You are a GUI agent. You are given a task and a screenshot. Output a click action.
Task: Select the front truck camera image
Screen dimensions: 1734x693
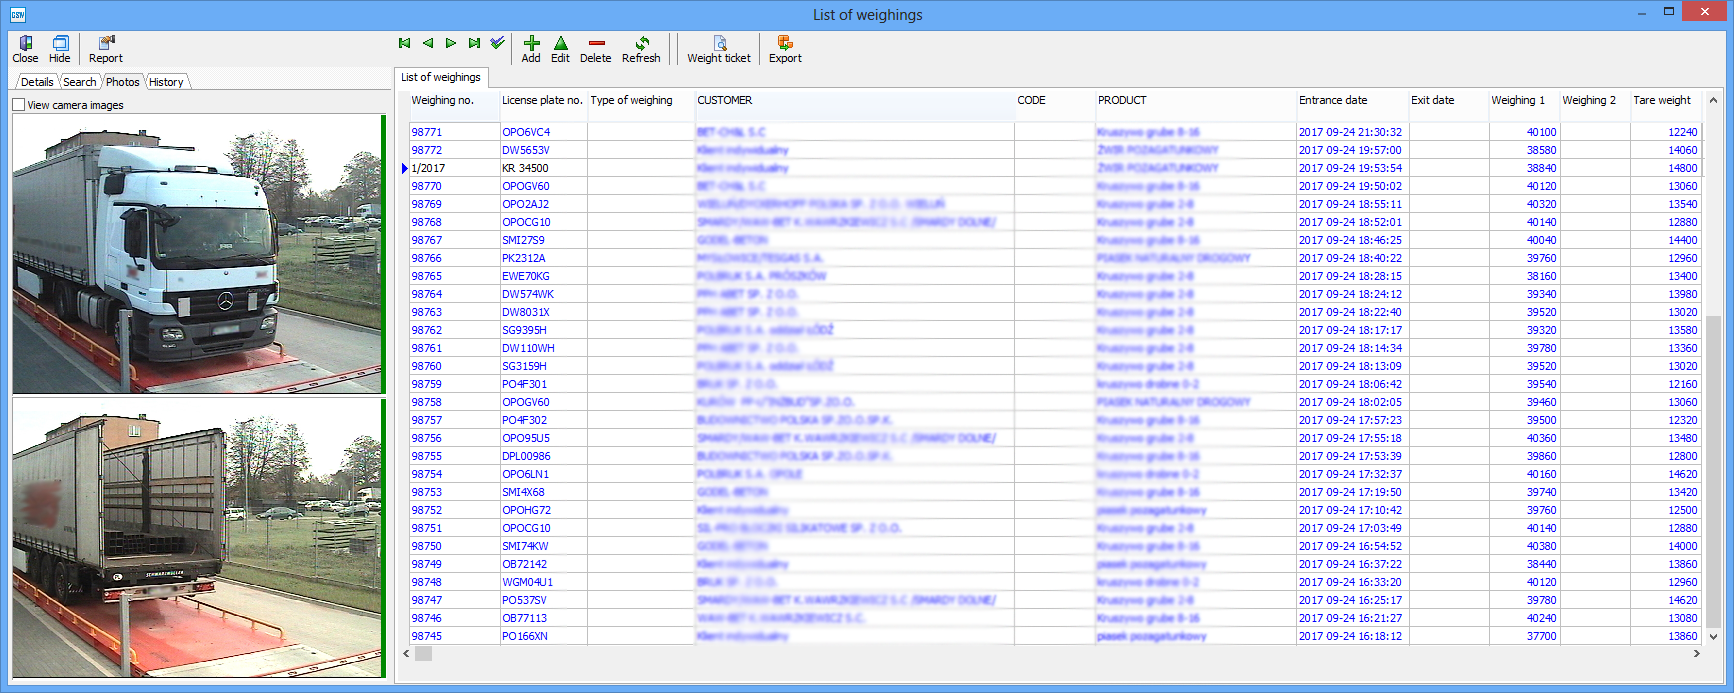coord(197,254)
